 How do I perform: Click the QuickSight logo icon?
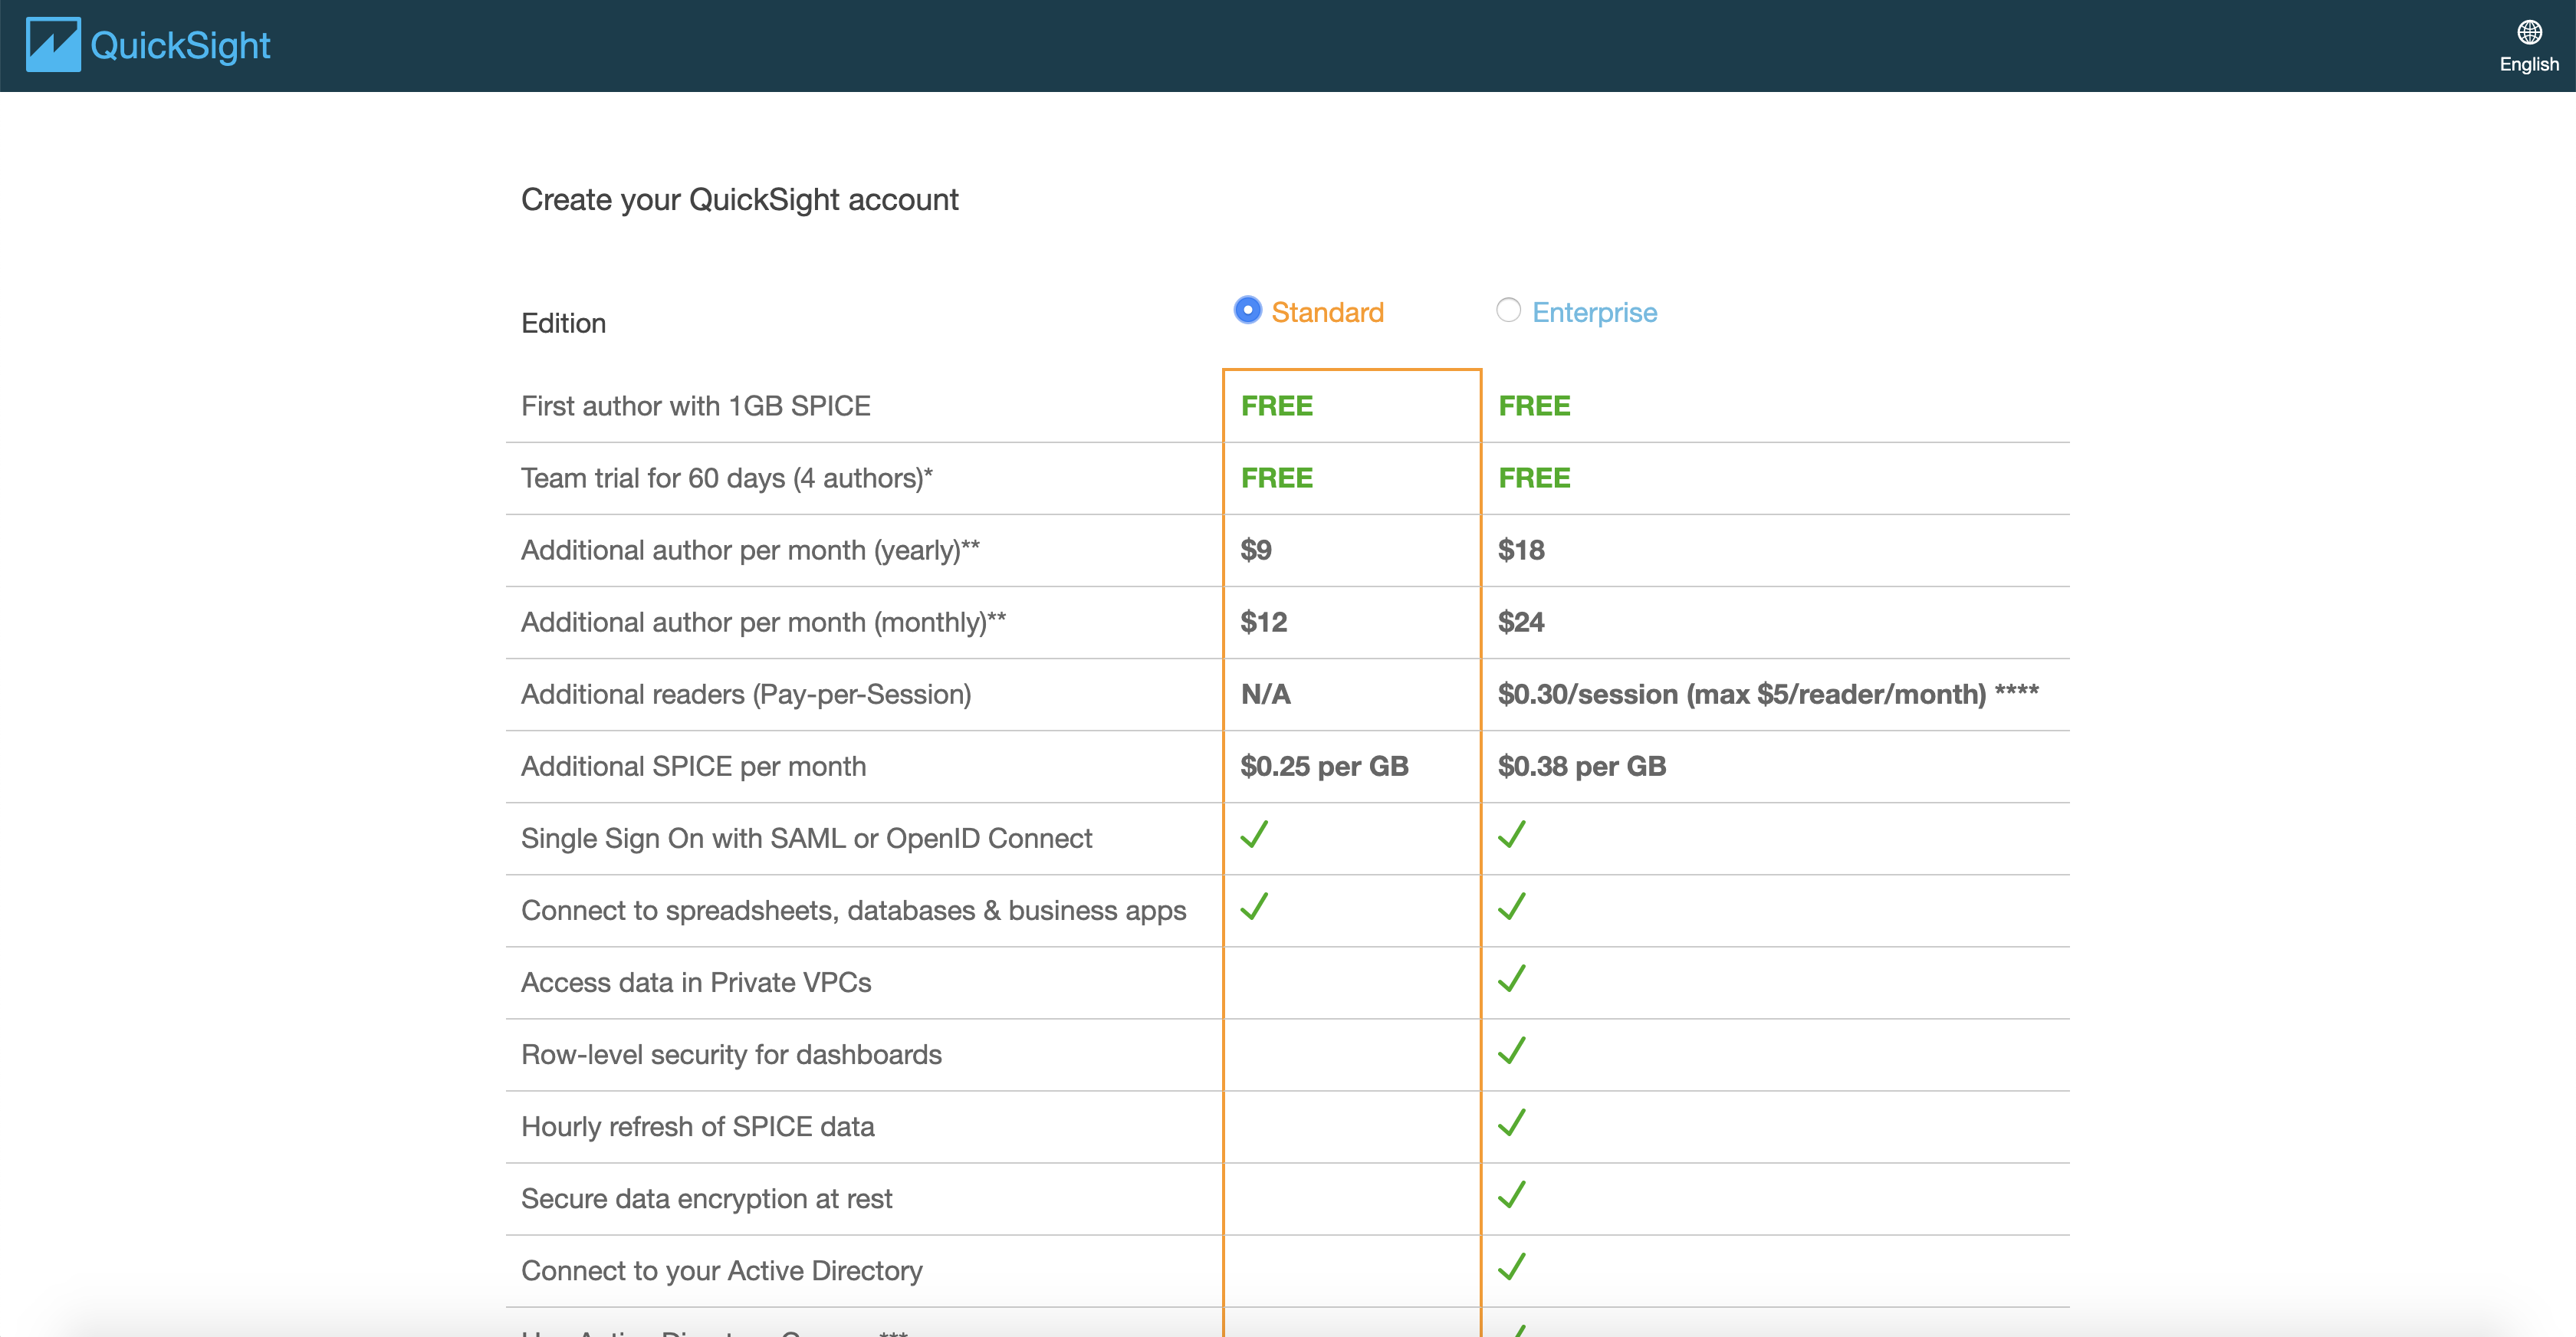(x=52, y=45)
